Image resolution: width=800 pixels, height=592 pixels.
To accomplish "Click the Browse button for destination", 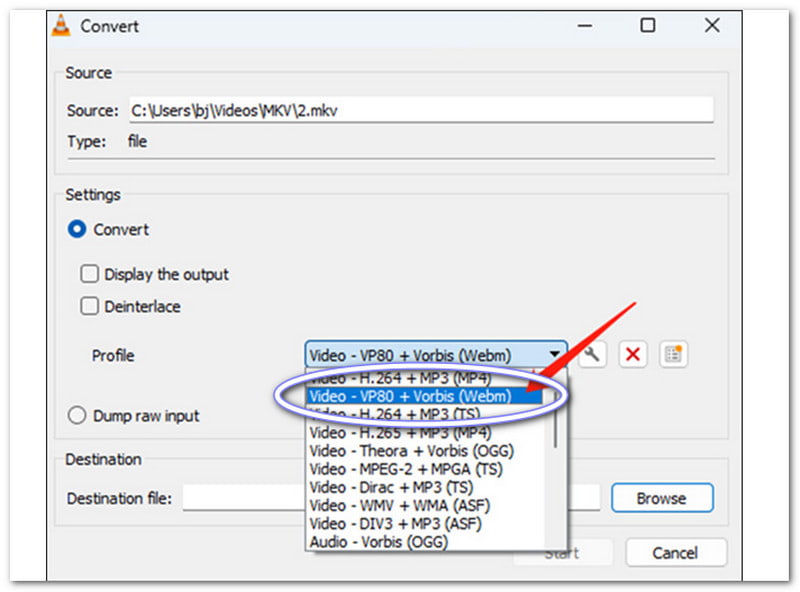I will coord(662,498).
